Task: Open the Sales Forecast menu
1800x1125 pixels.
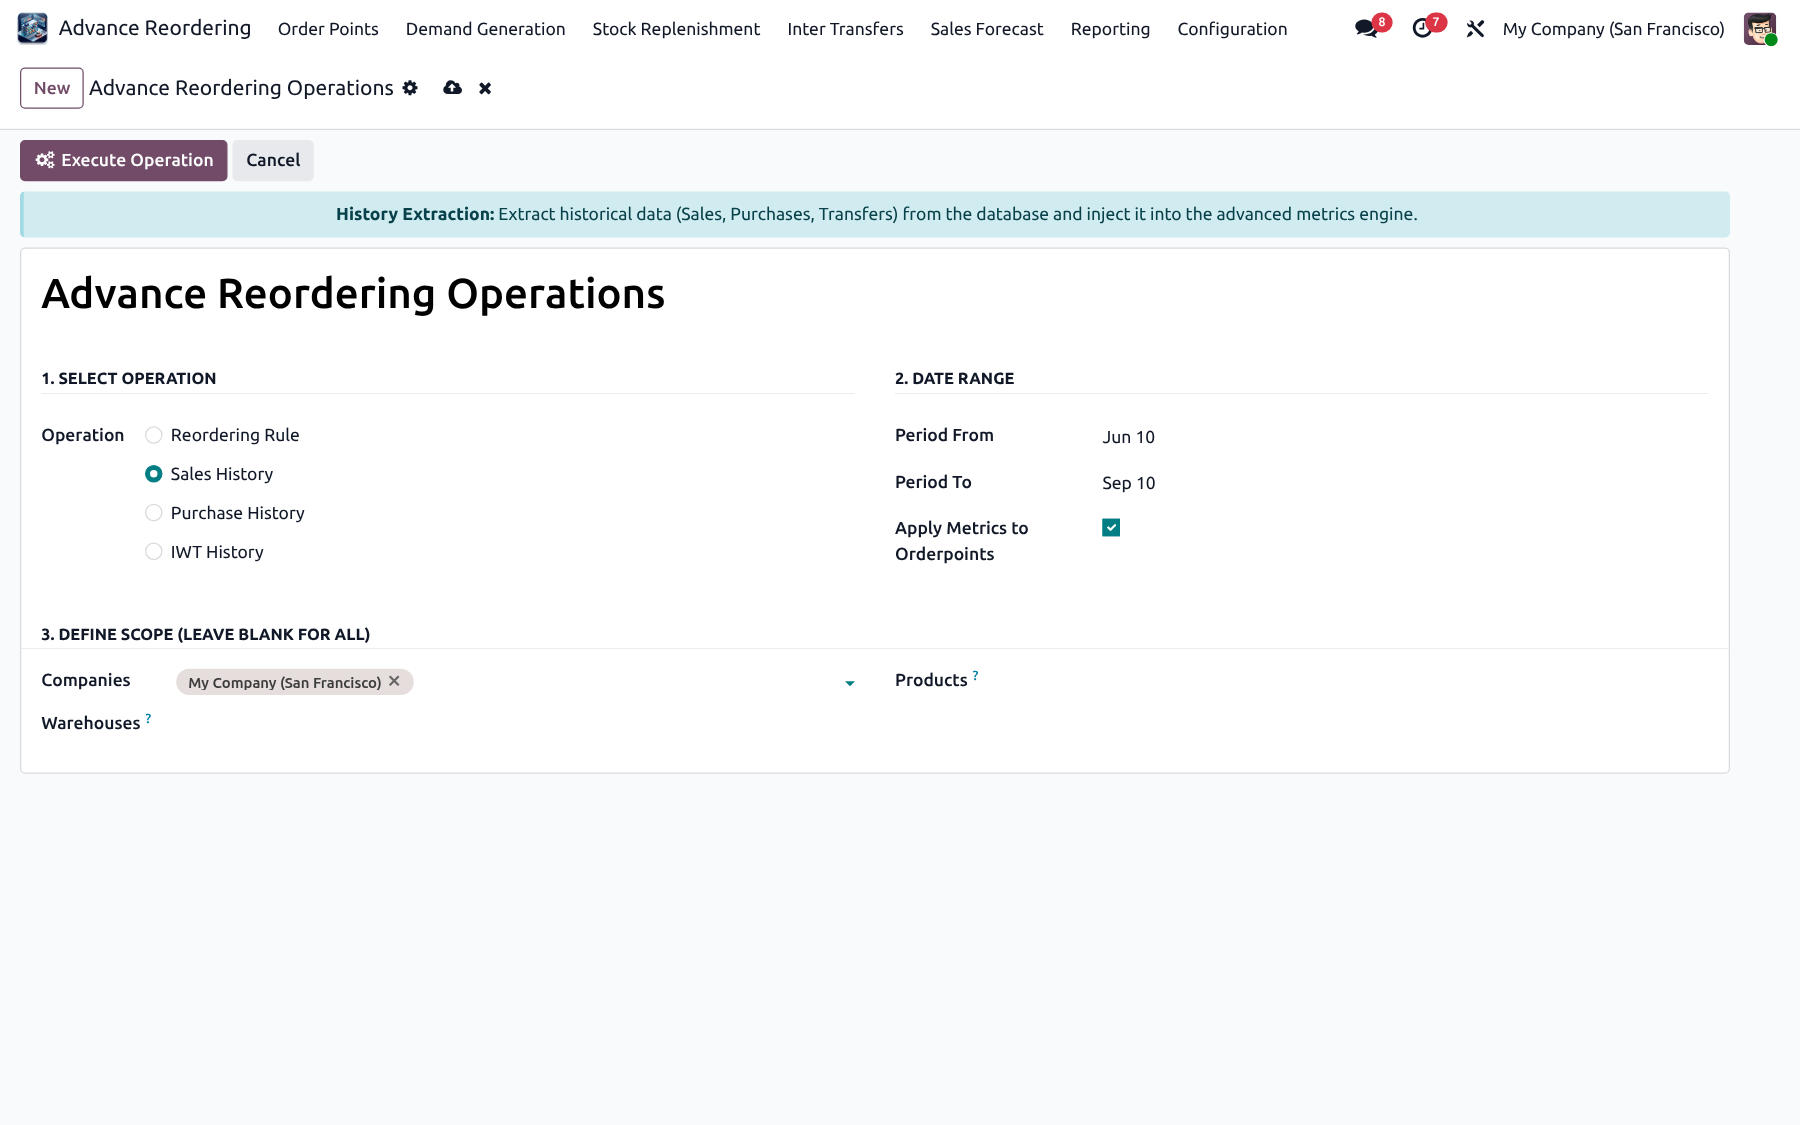Action: tap(987, 29)
